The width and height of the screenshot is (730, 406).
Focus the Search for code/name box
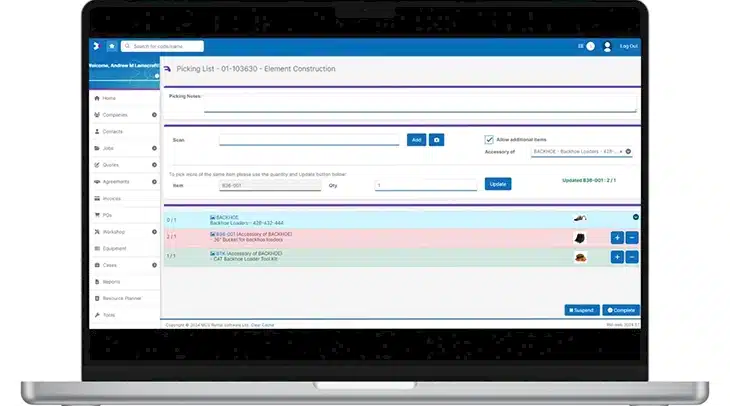pos(162,46)
